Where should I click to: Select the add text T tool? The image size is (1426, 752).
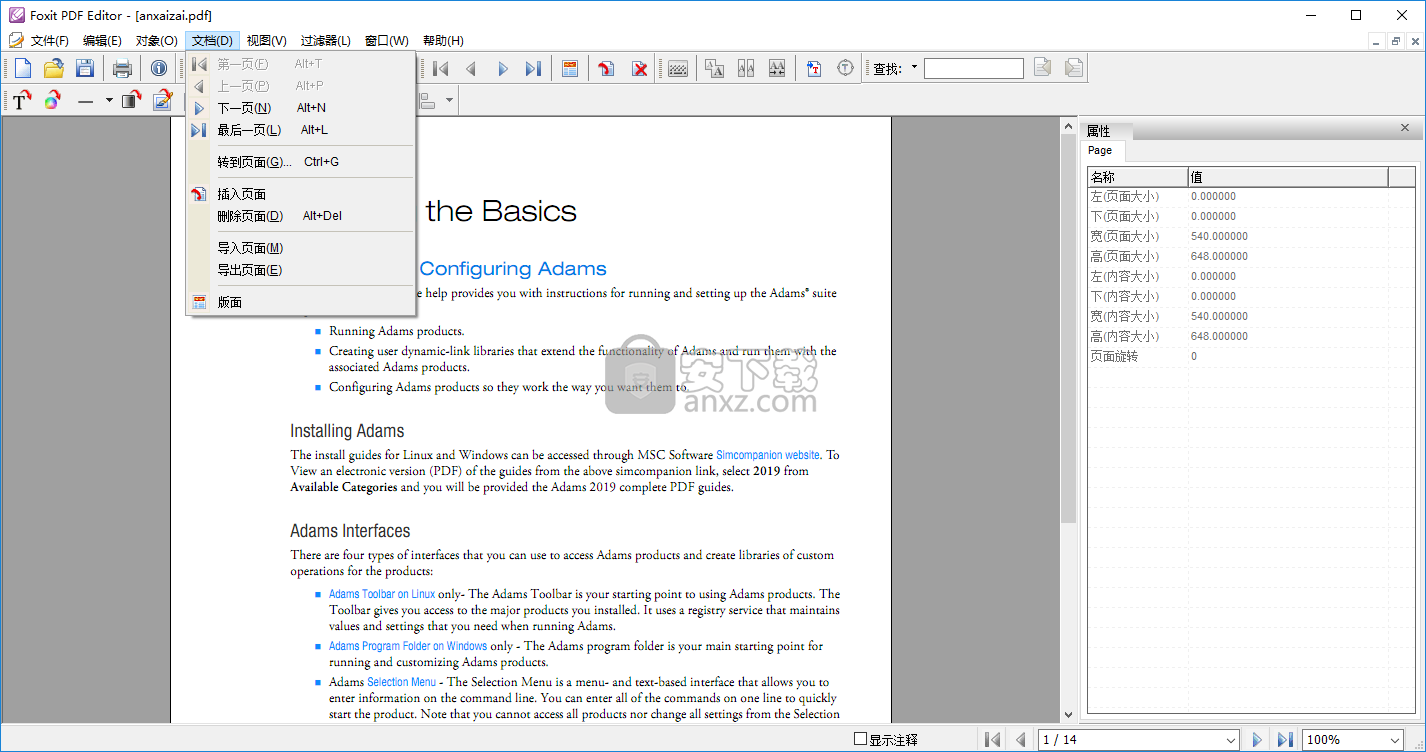pyautogui.click(x=22, y=100)
